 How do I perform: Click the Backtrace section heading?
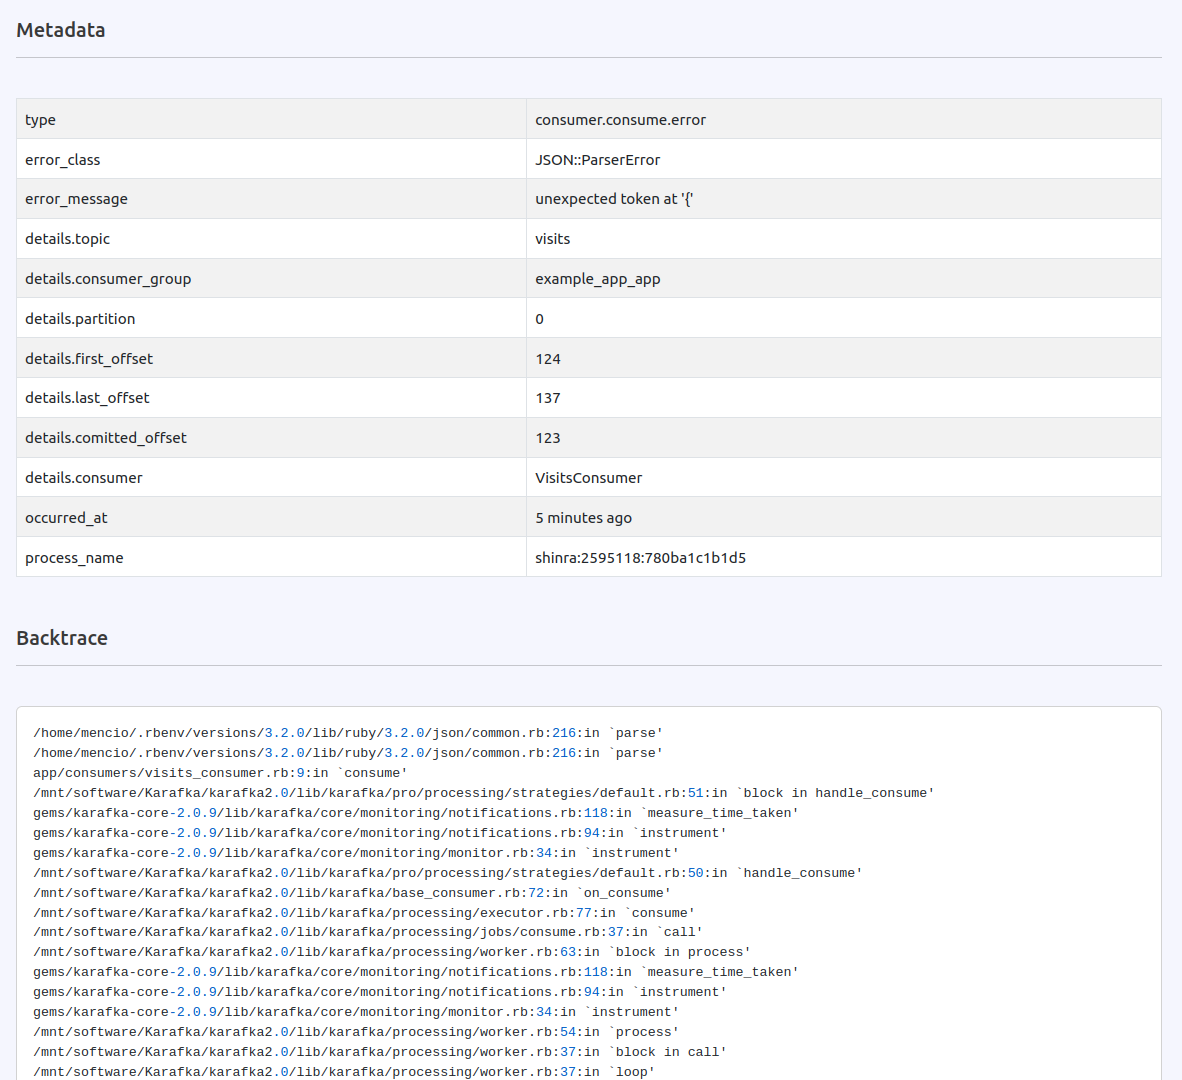[x=62, y=638]
